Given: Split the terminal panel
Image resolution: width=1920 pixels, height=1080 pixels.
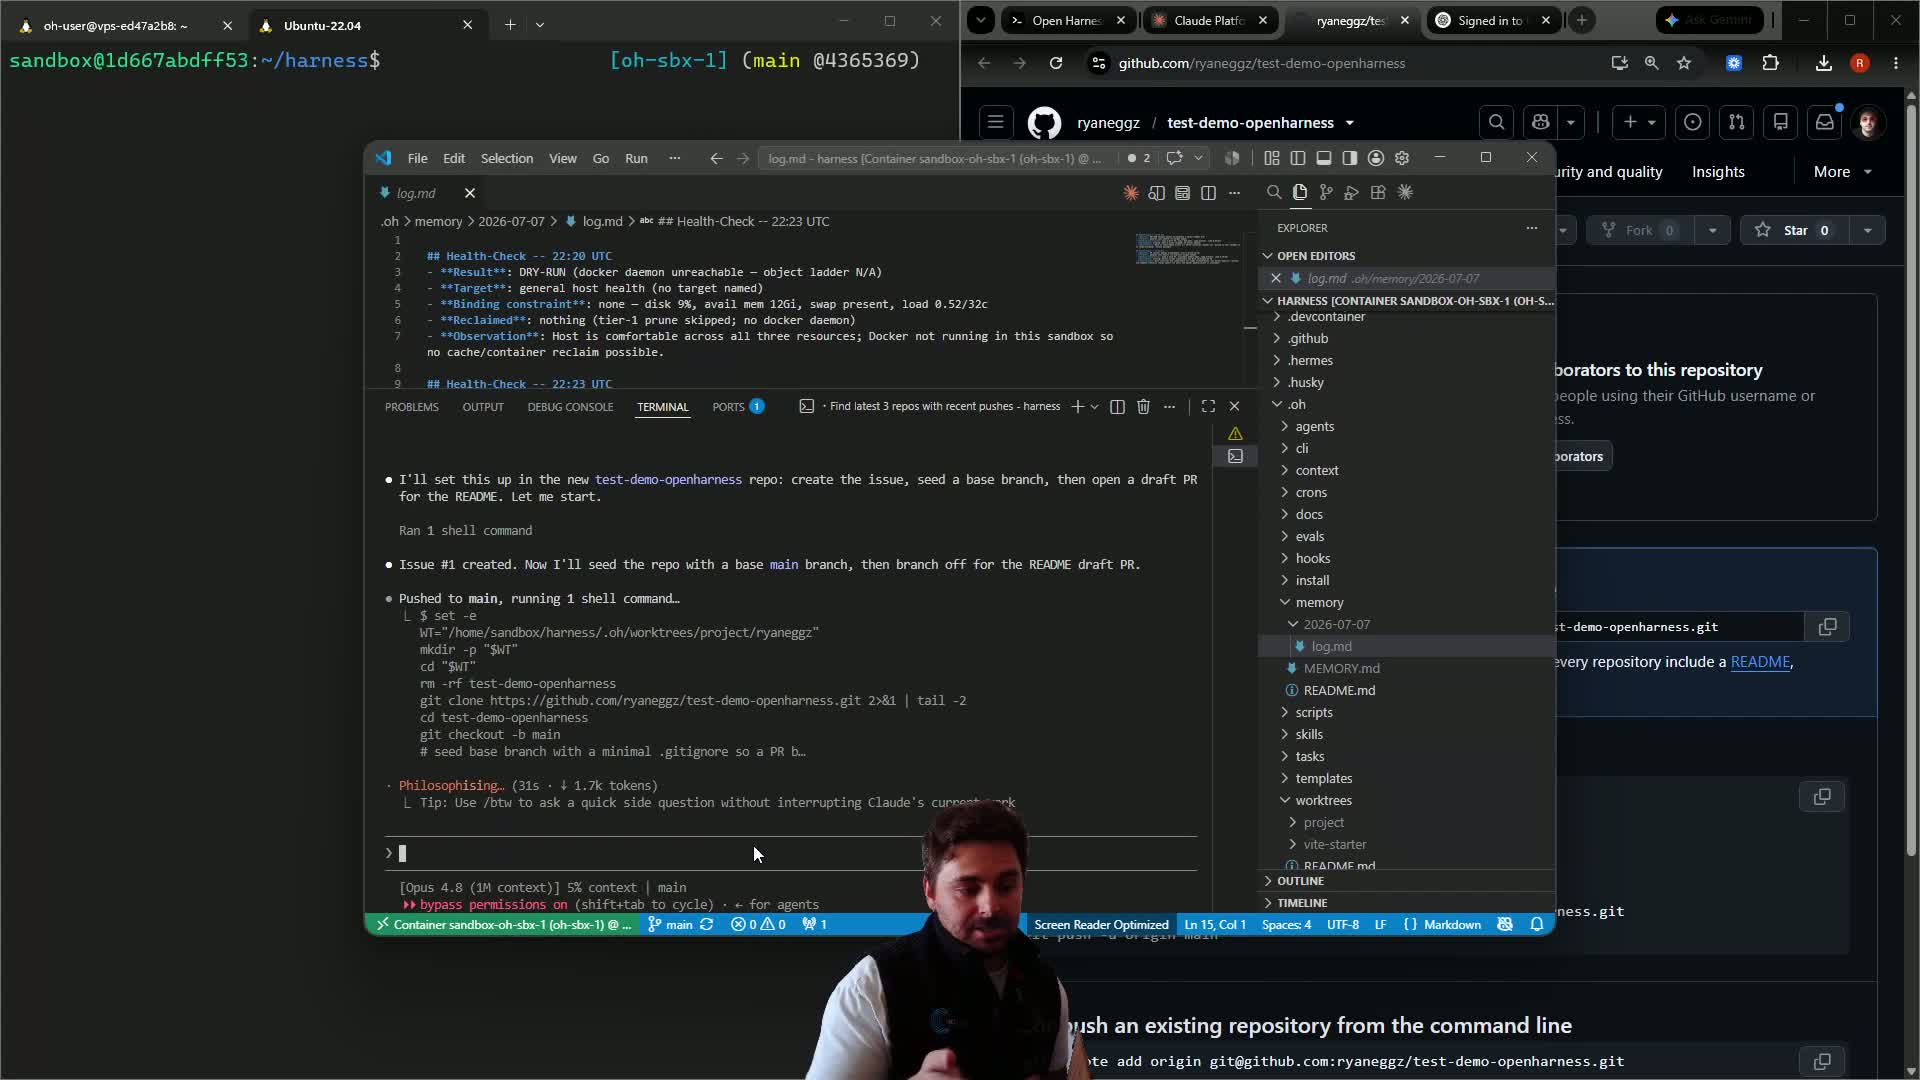Looking at the screenshot, I should point(1117,406).
